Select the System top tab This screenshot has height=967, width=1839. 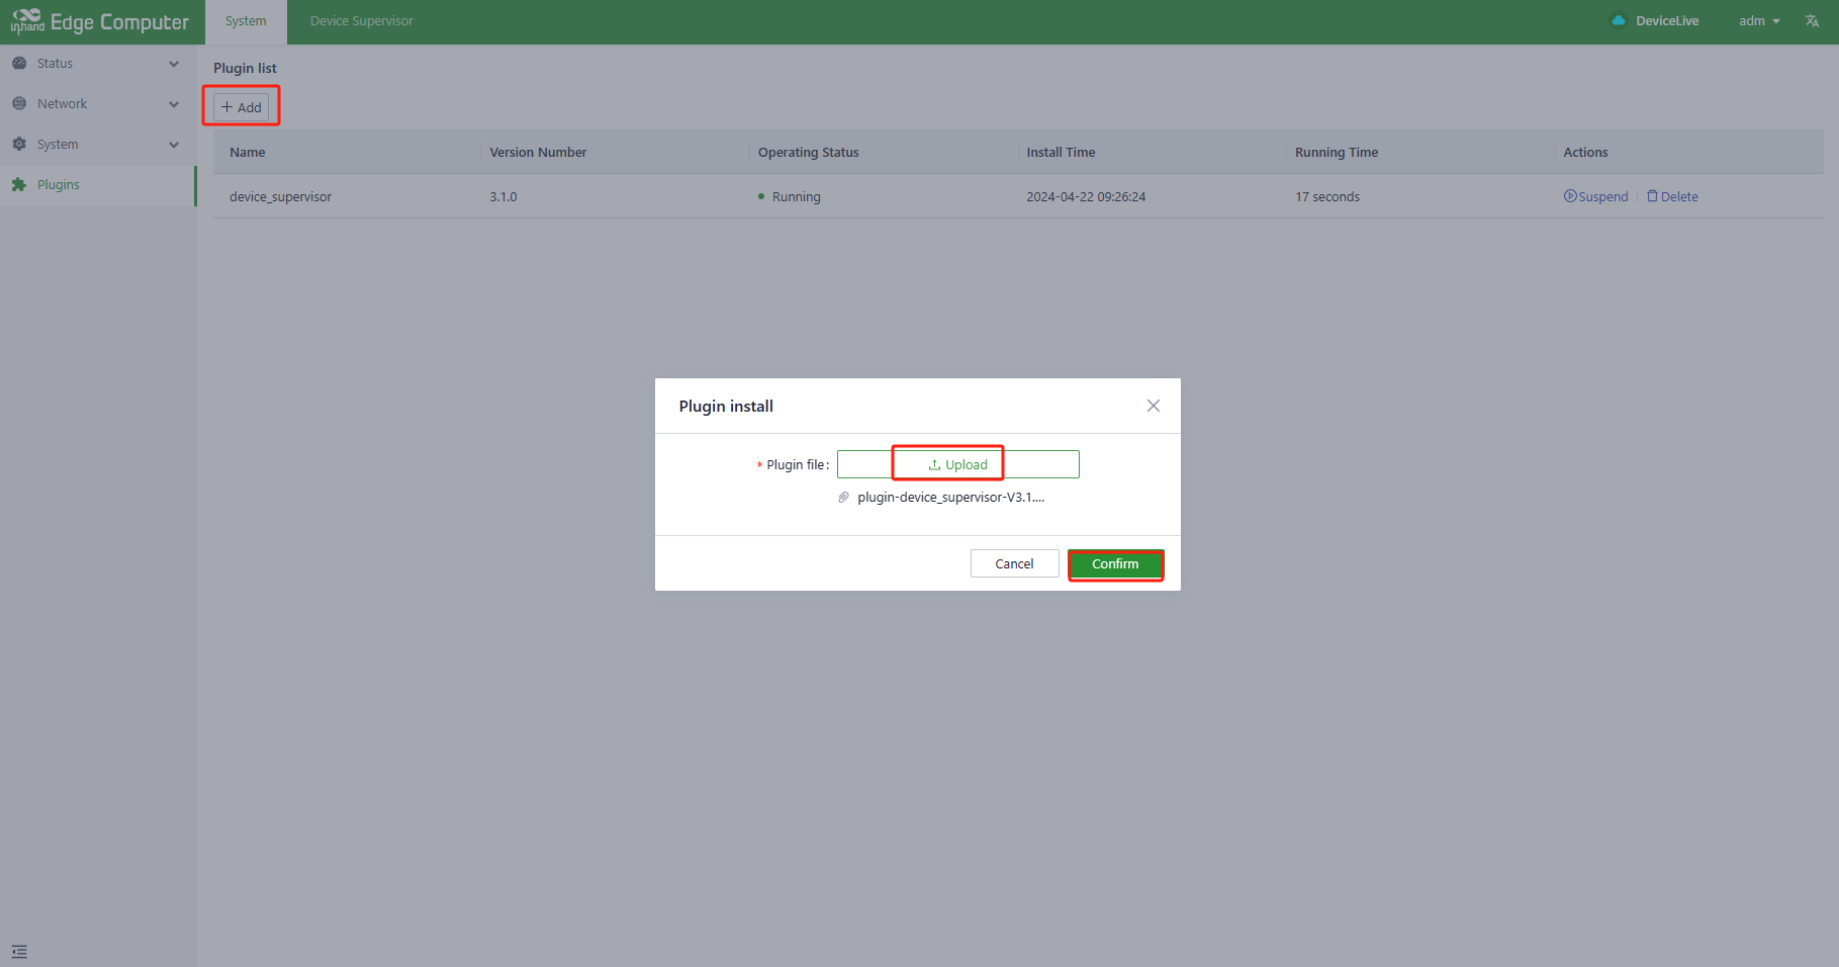(245, 21)
